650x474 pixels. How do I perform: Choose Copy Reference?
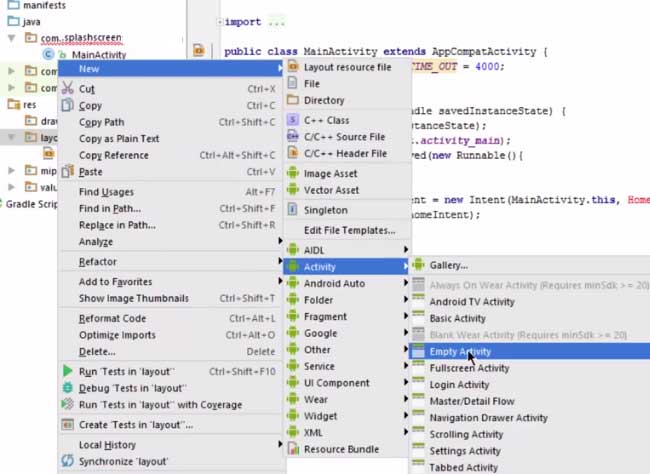(x=172, y=155)
